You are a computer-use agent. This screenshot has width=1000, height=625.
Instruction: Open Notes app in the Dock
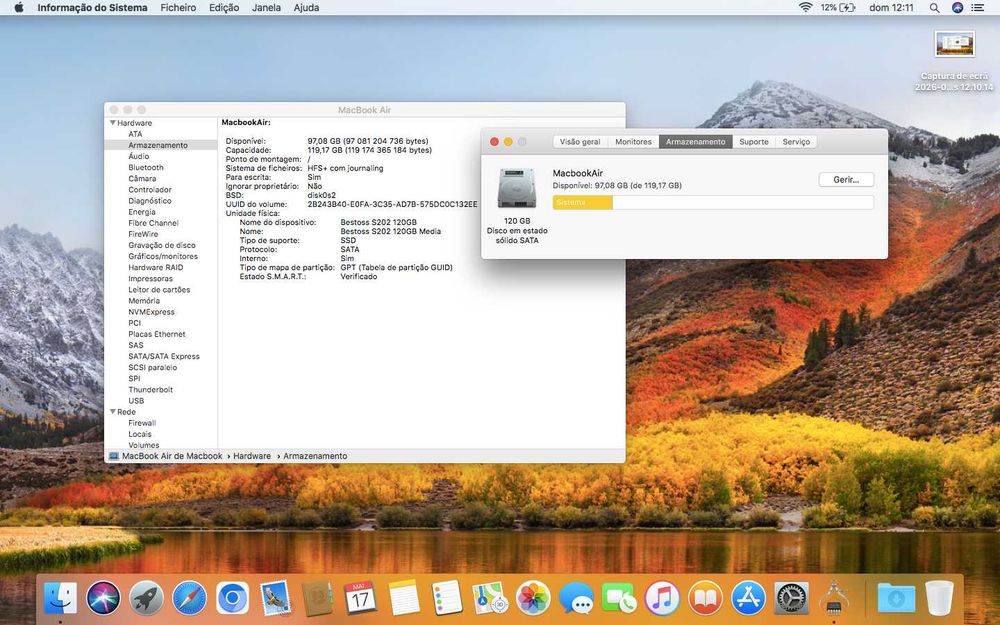point(404,599)
